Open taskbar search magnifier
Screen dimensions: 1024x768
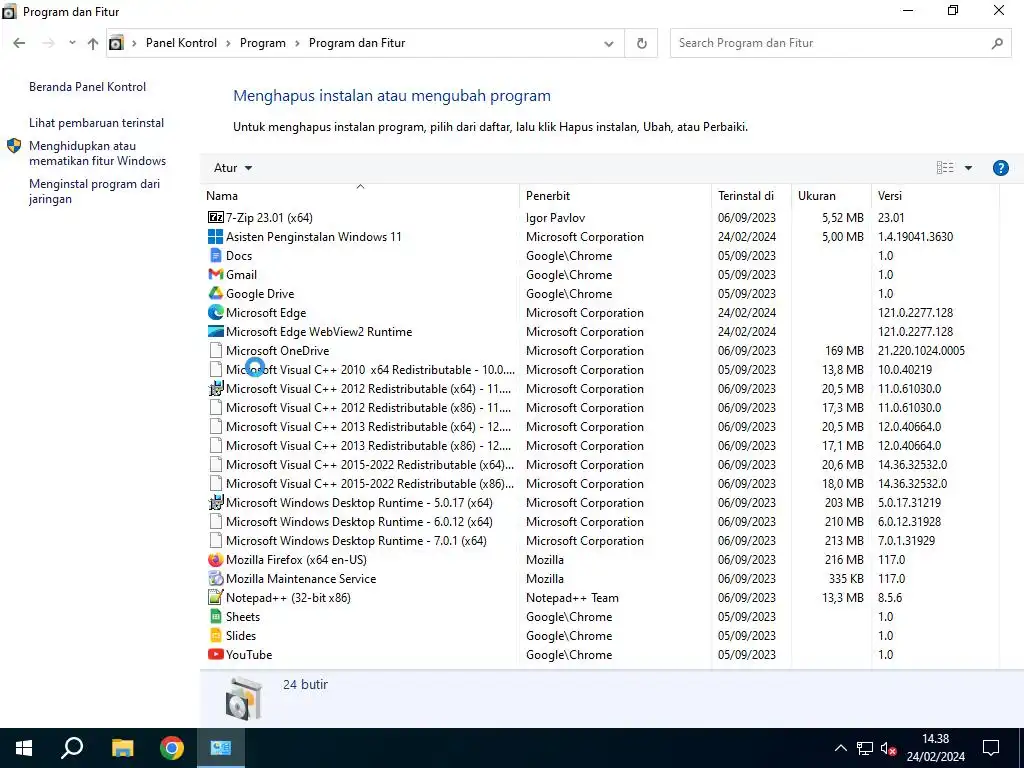pyautogui.click(x=72, y=748)
